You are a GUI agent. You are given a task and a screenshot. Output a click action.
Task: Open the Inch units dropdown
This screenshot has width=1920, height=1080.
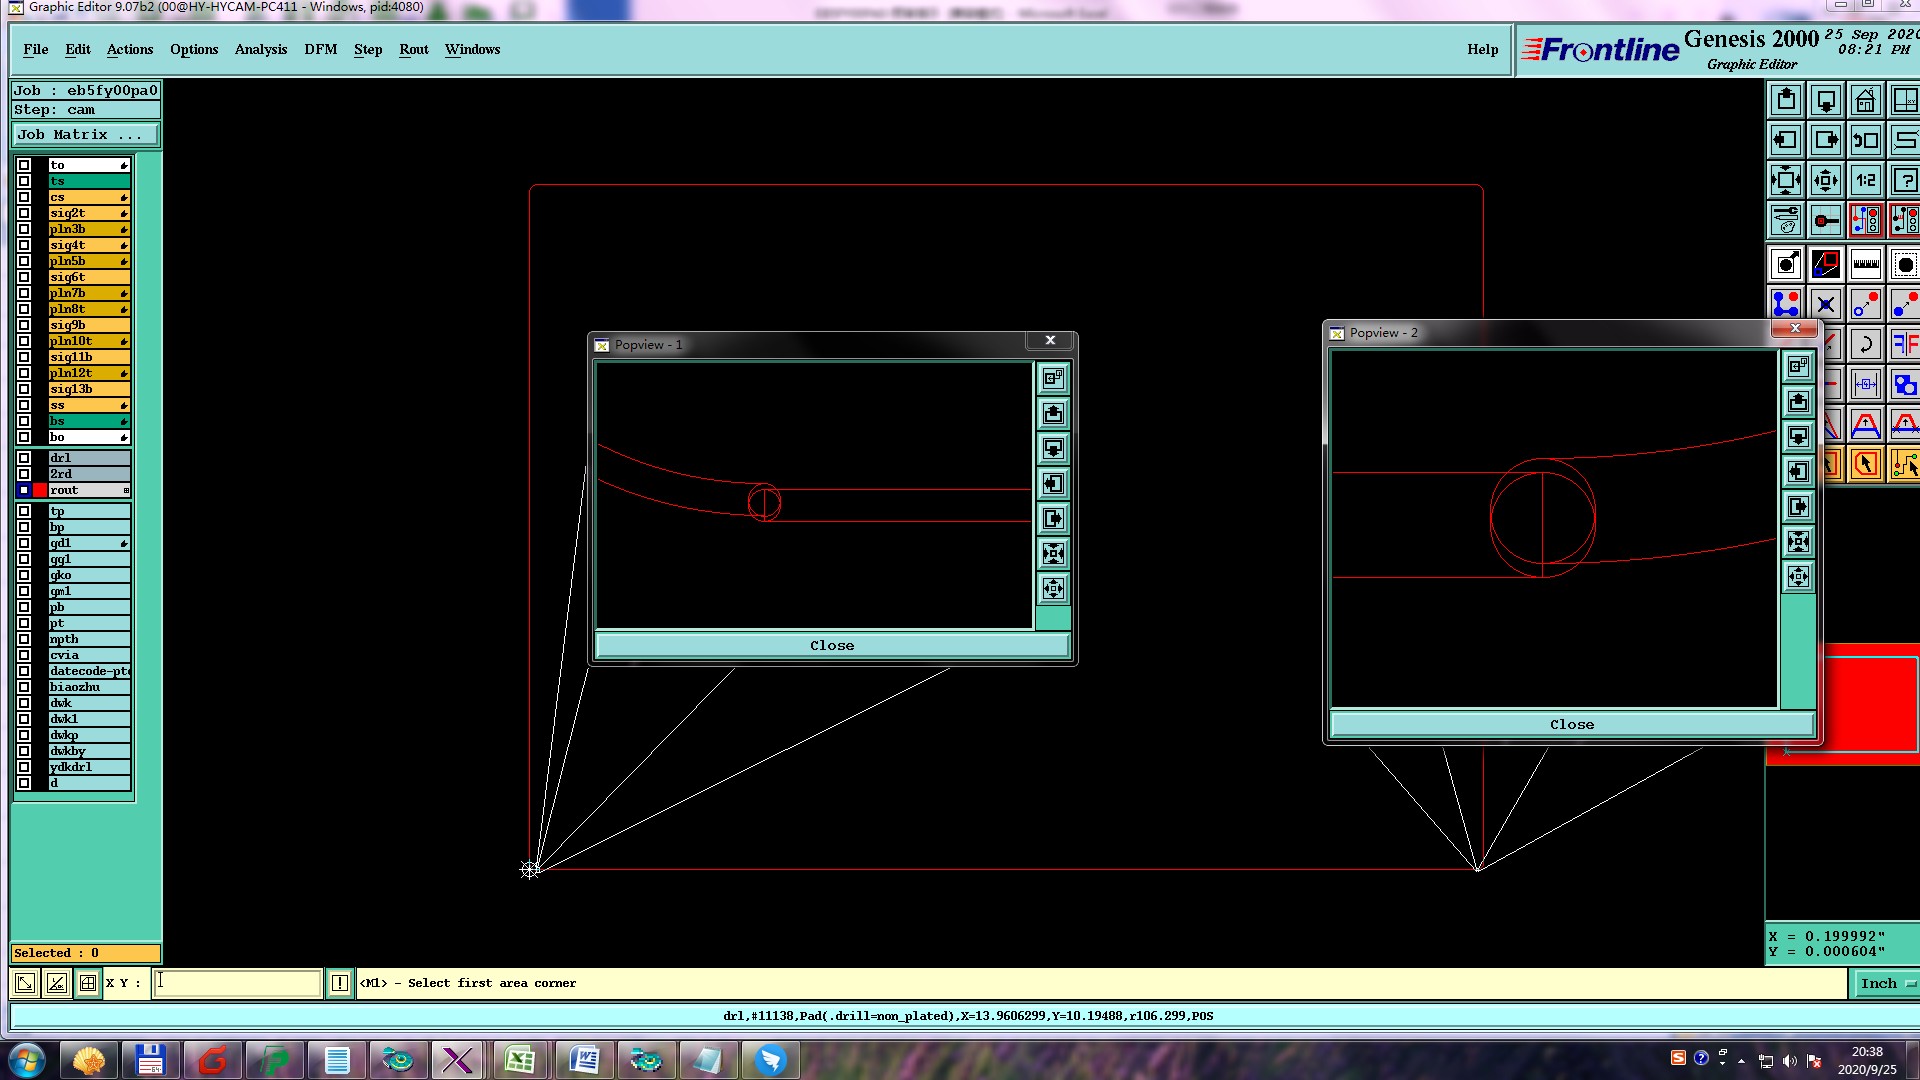[1887, 984]
